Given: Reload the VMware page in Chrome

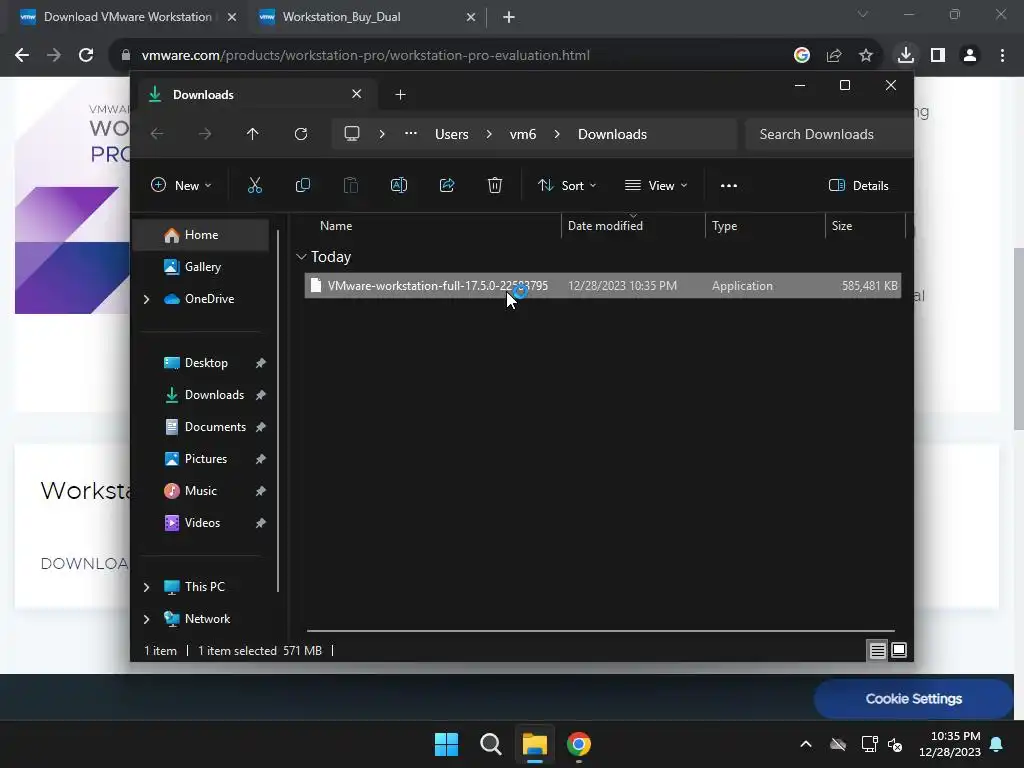Looking at the screenshot, I should point(86,55).
